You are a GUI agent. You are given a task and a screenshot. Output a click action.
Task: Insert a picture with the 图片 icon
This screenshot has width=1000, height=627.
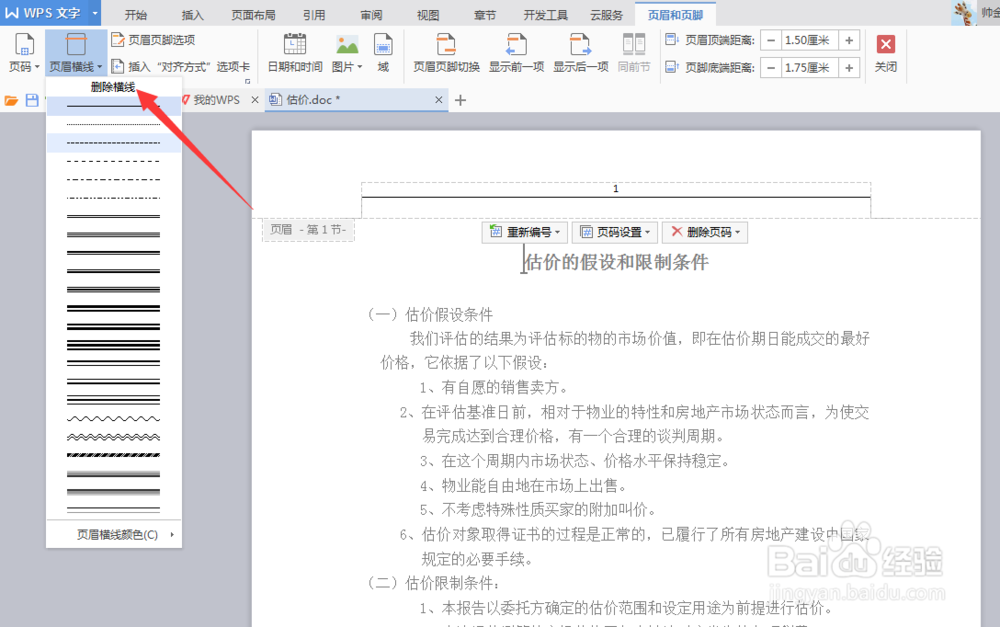347,45
